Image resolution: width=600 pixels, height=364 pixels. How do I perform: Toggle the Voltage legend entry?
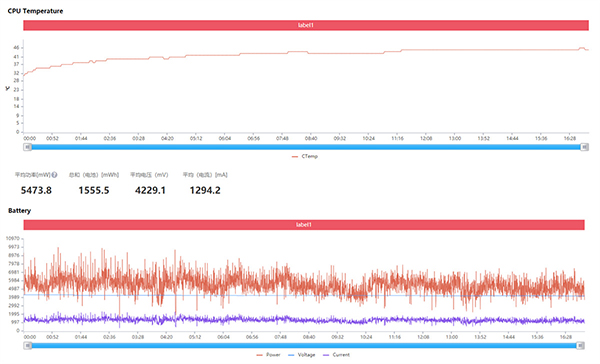[302, 355]
